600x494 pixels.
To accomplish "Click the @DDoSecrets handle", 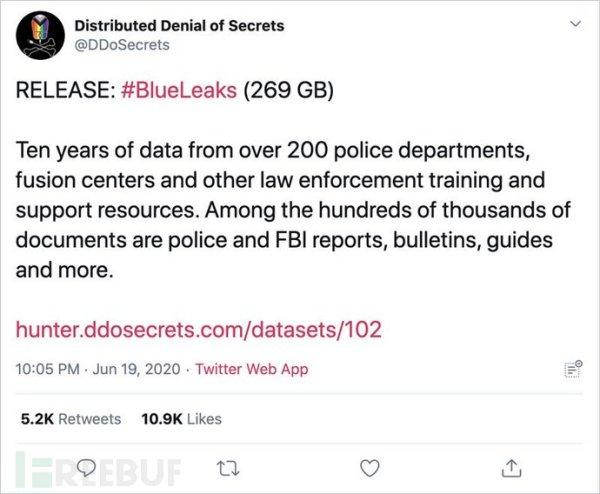I will (122, 45).
